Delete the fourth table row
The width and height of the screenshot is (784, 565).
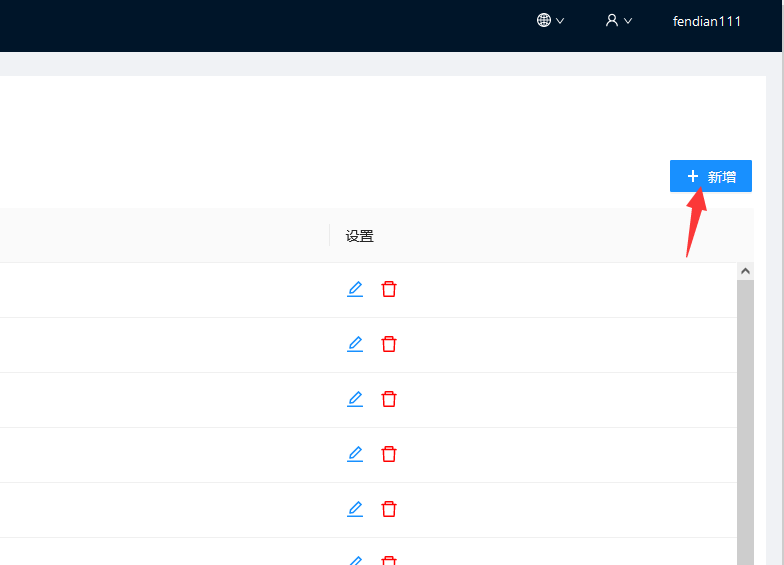coord(389,454)
